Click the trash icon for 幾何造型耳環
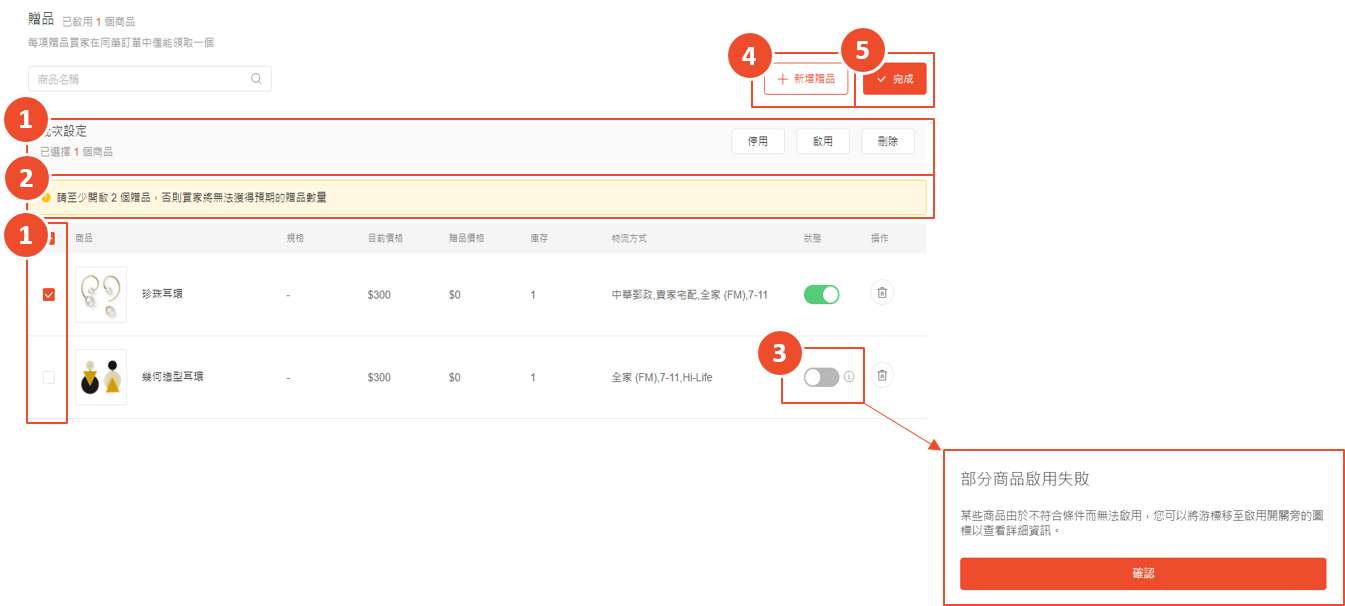1345x606 pixels. click(881, 376)
